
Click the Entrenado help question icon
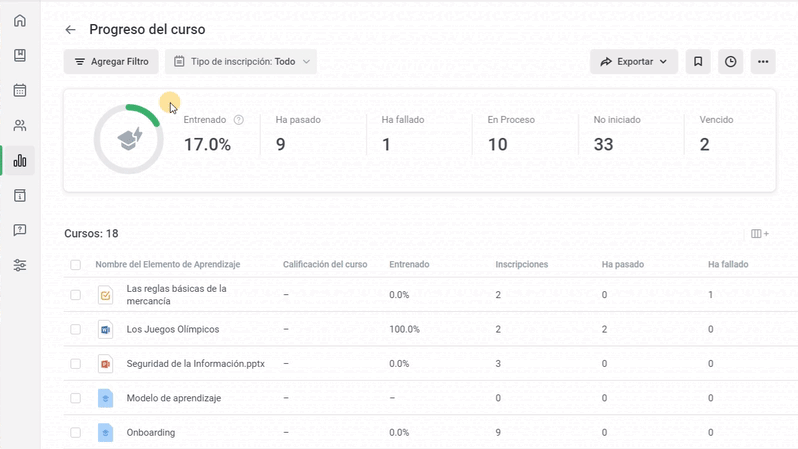239,120
